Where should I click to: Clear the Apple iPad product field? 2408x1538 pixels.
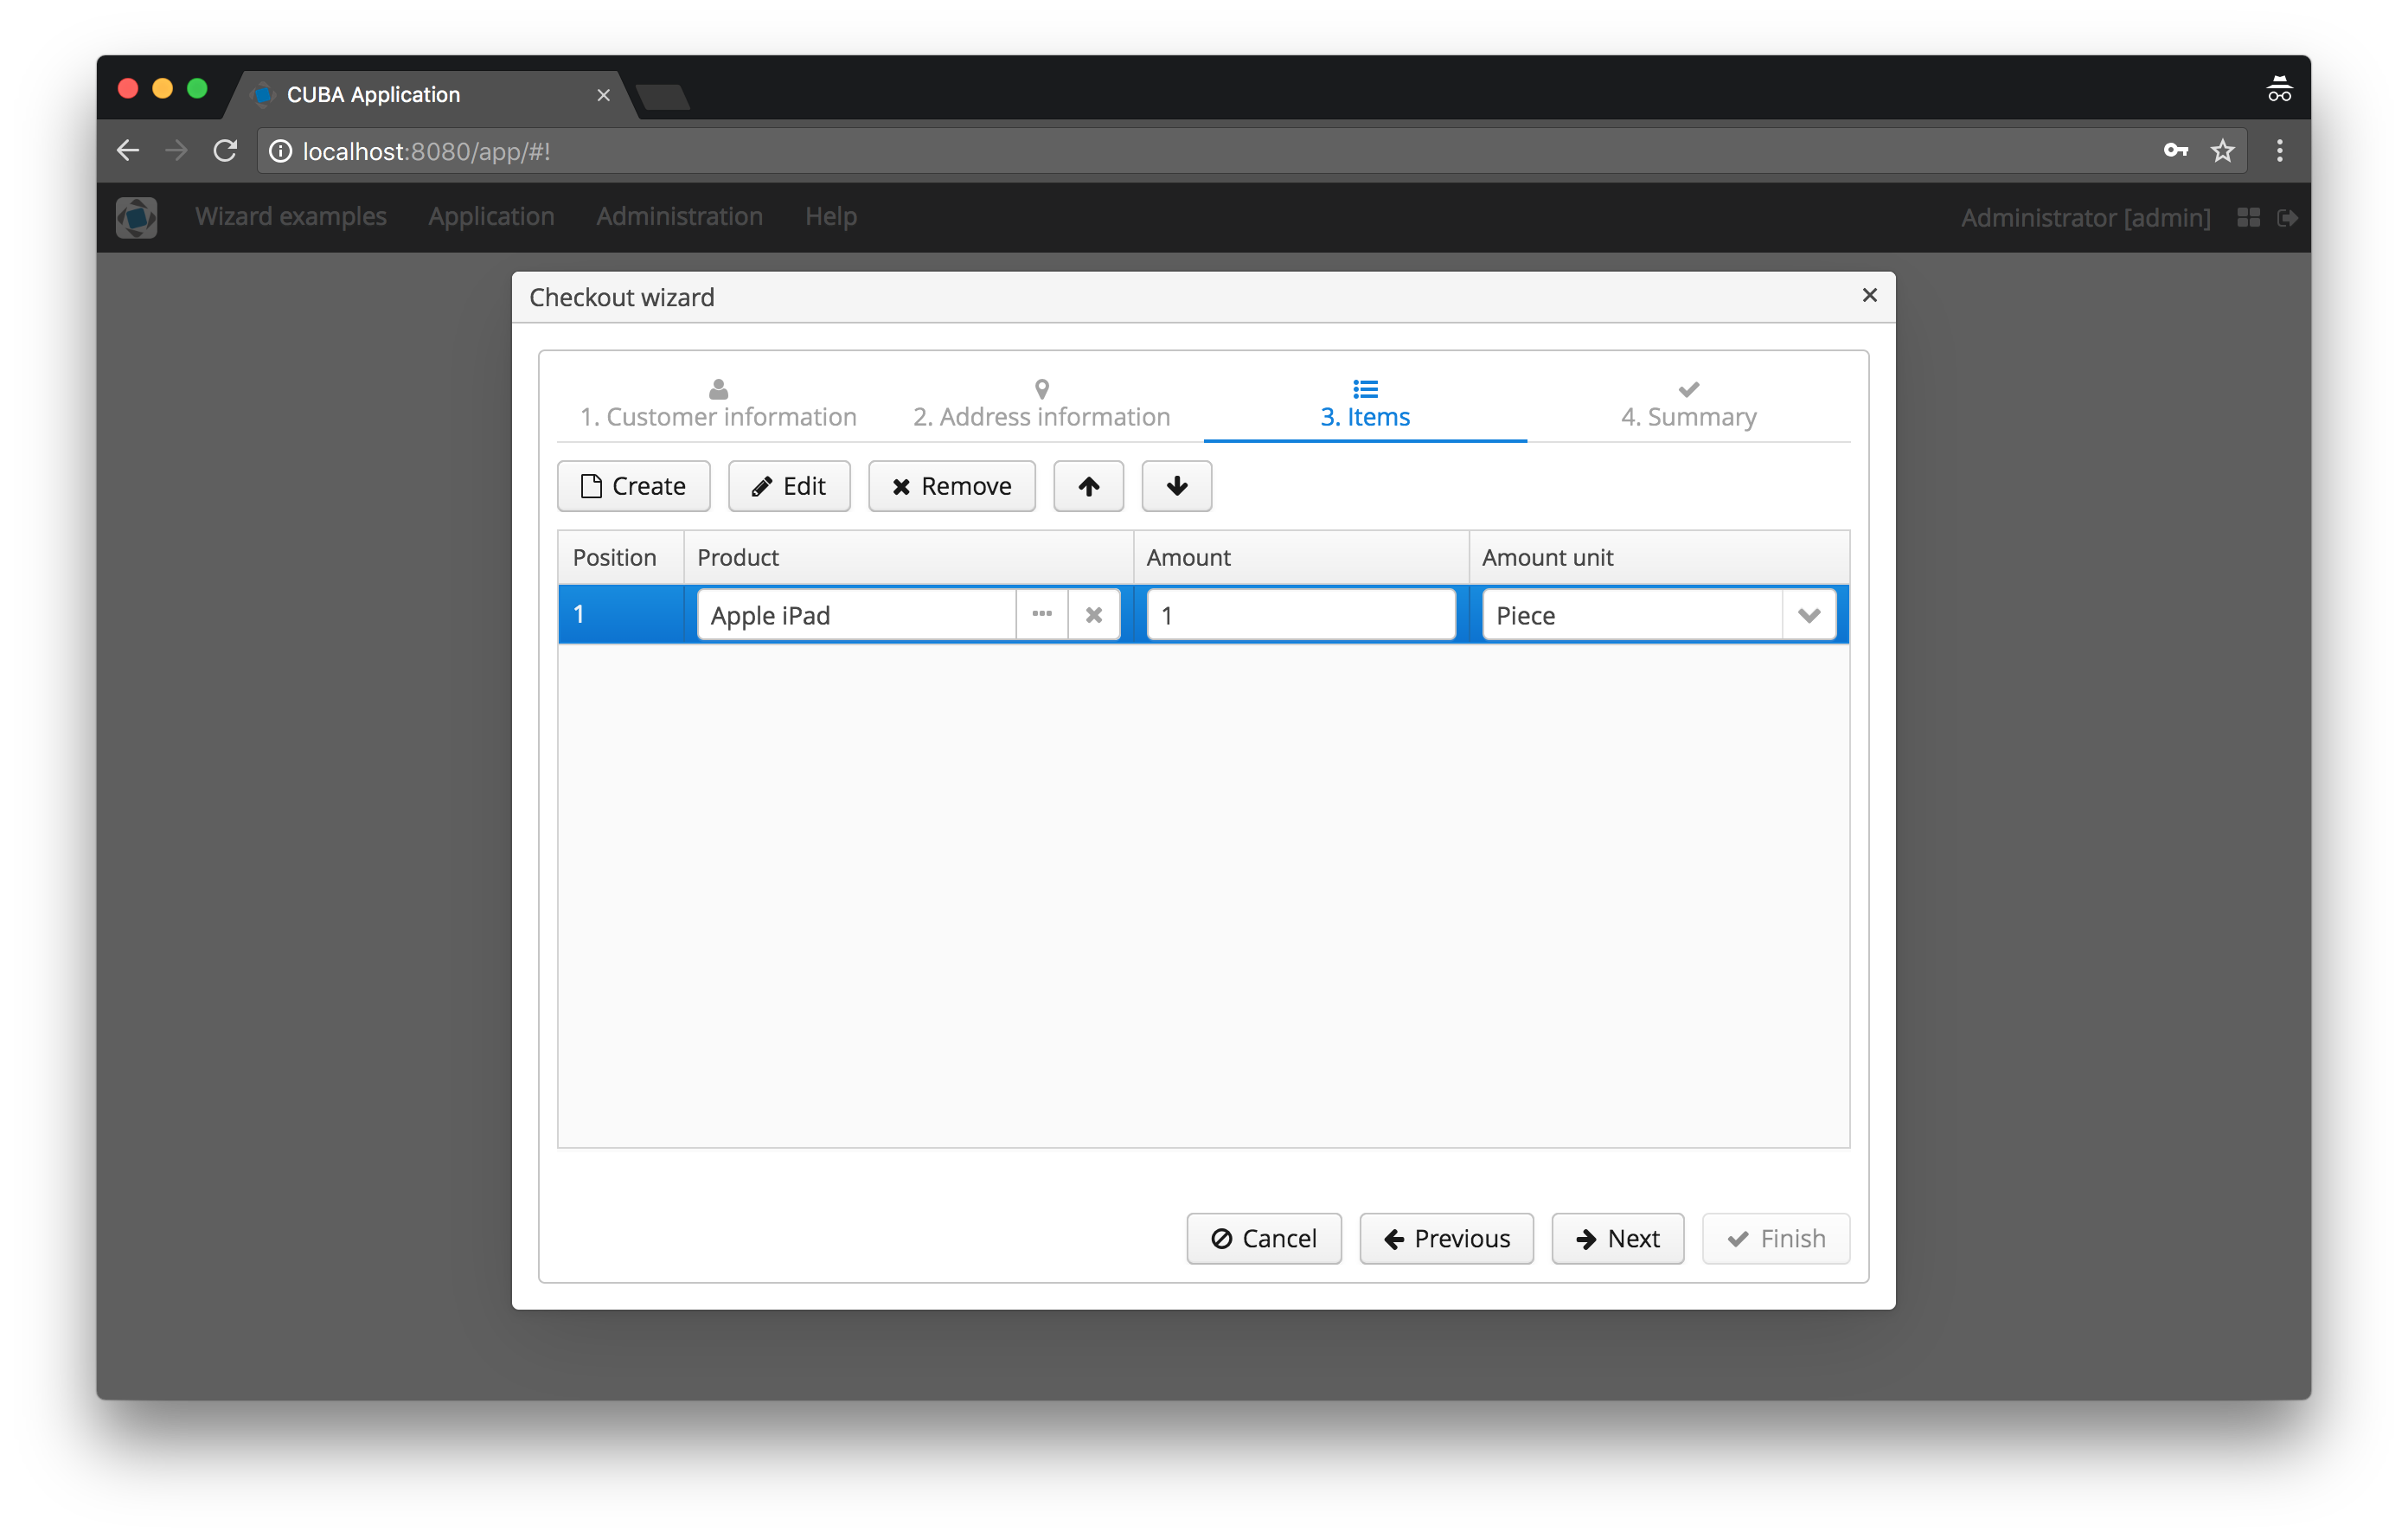(x=1094, y=614)
